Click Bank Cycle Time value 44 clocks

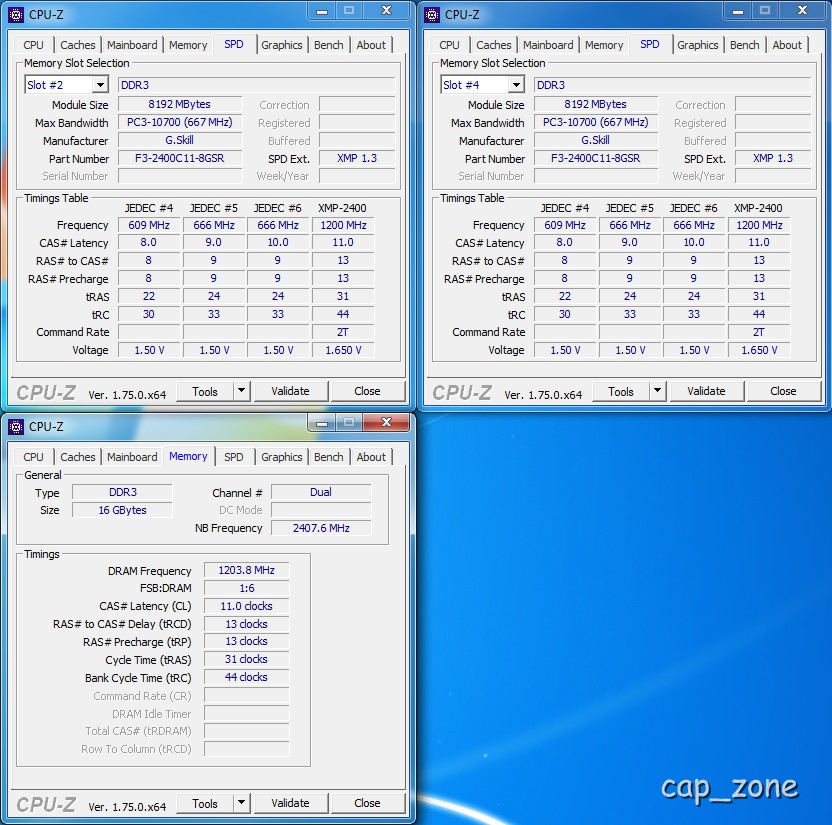click(x=247, y=678)
